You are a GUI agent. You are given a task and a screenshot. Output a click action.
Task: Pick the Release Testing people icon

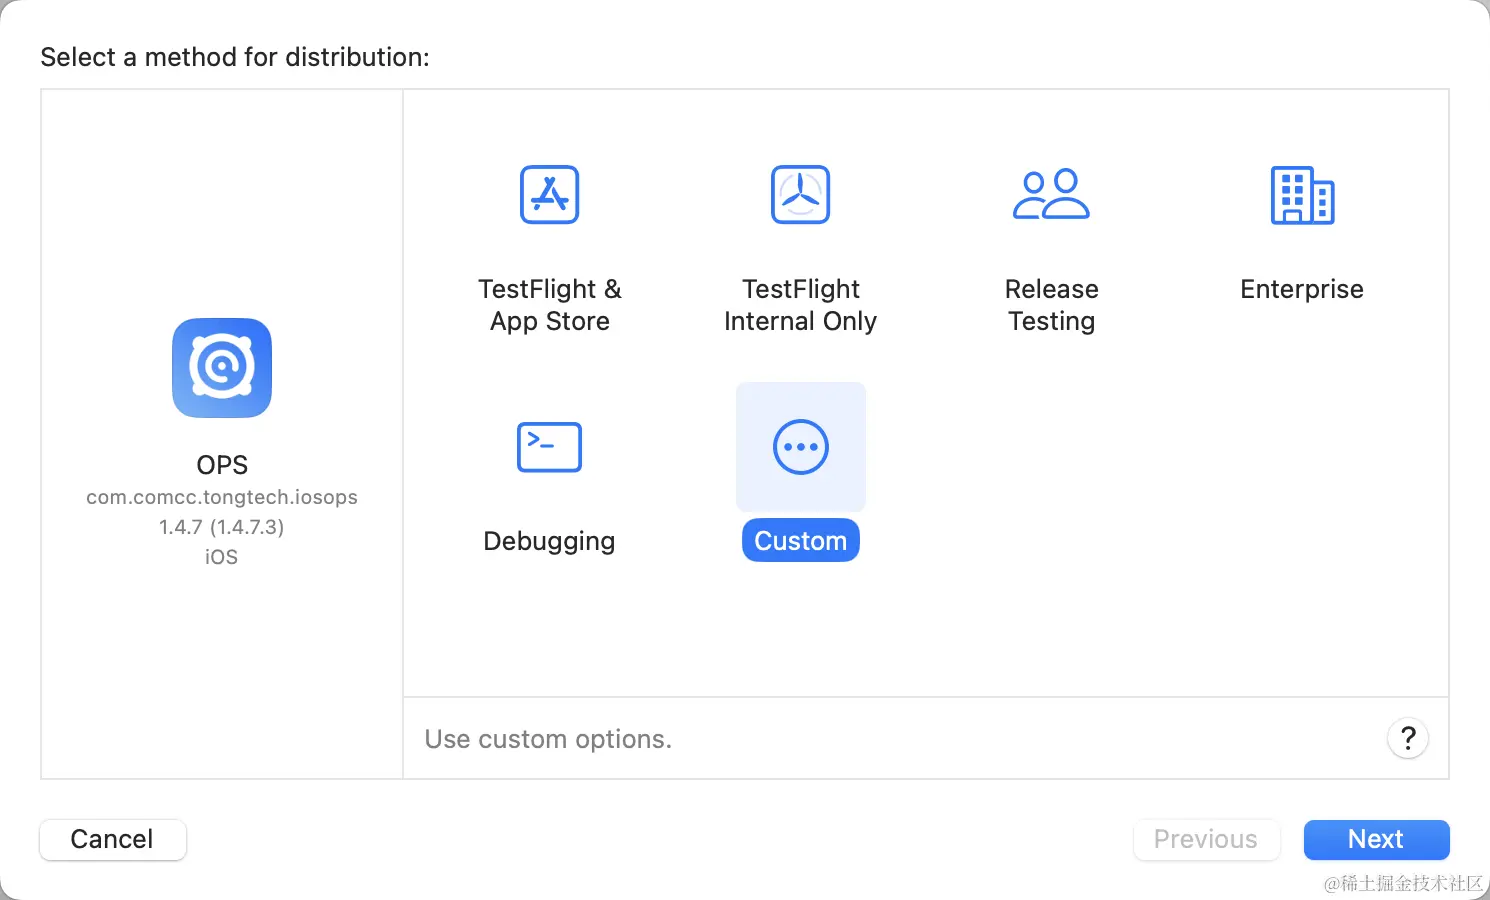1051,195
